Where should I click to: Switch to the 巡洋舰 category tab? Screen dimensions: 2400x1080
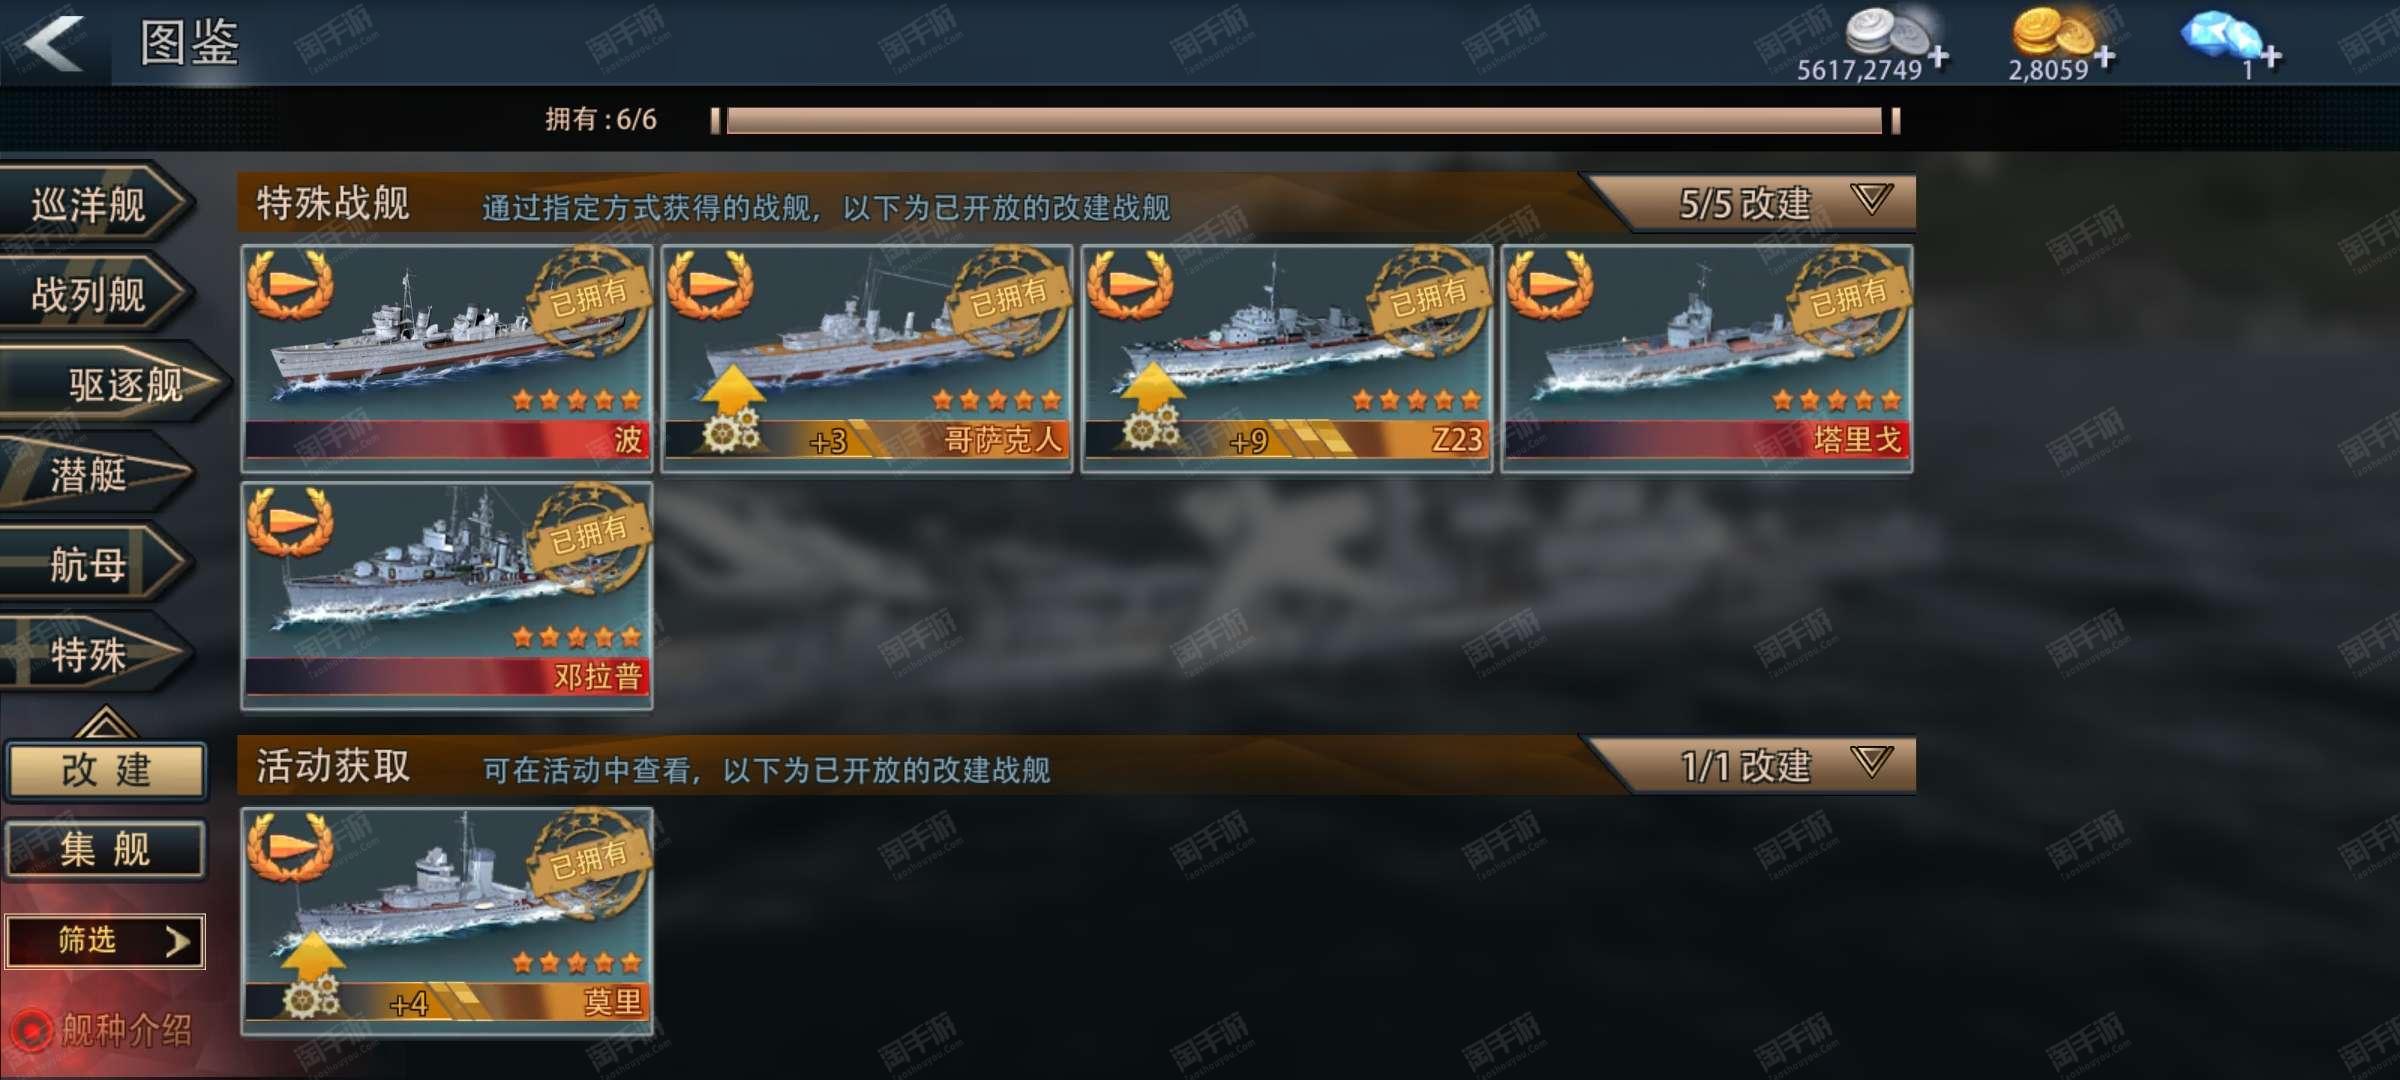[x=92, y=205]
